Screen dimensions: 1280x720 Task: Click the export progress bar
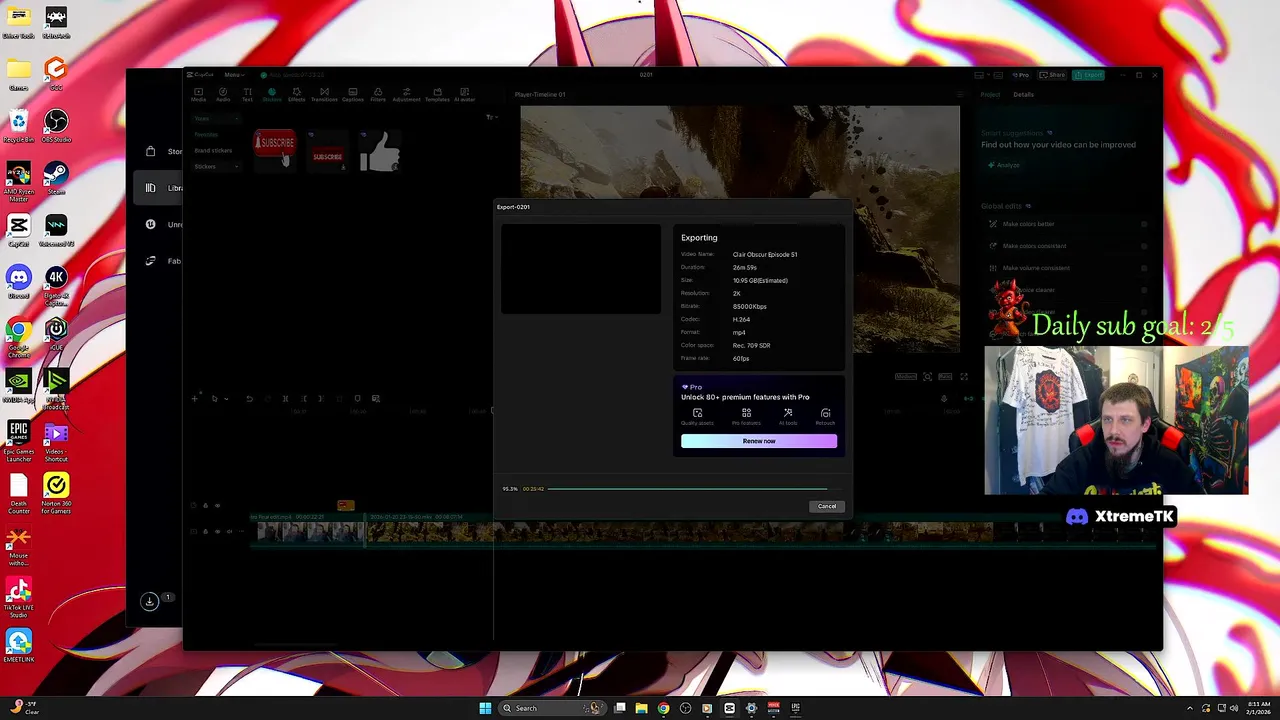coord(694,489)
